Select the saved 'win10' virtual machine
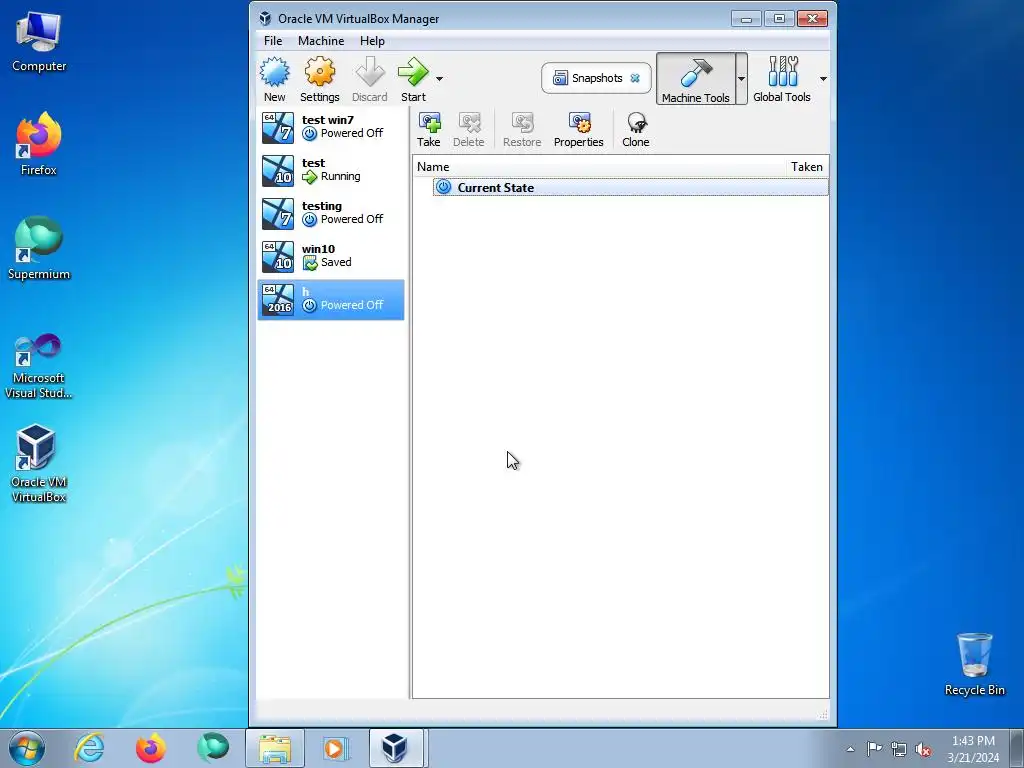The image size is (1024, 768). coord(331,257)
